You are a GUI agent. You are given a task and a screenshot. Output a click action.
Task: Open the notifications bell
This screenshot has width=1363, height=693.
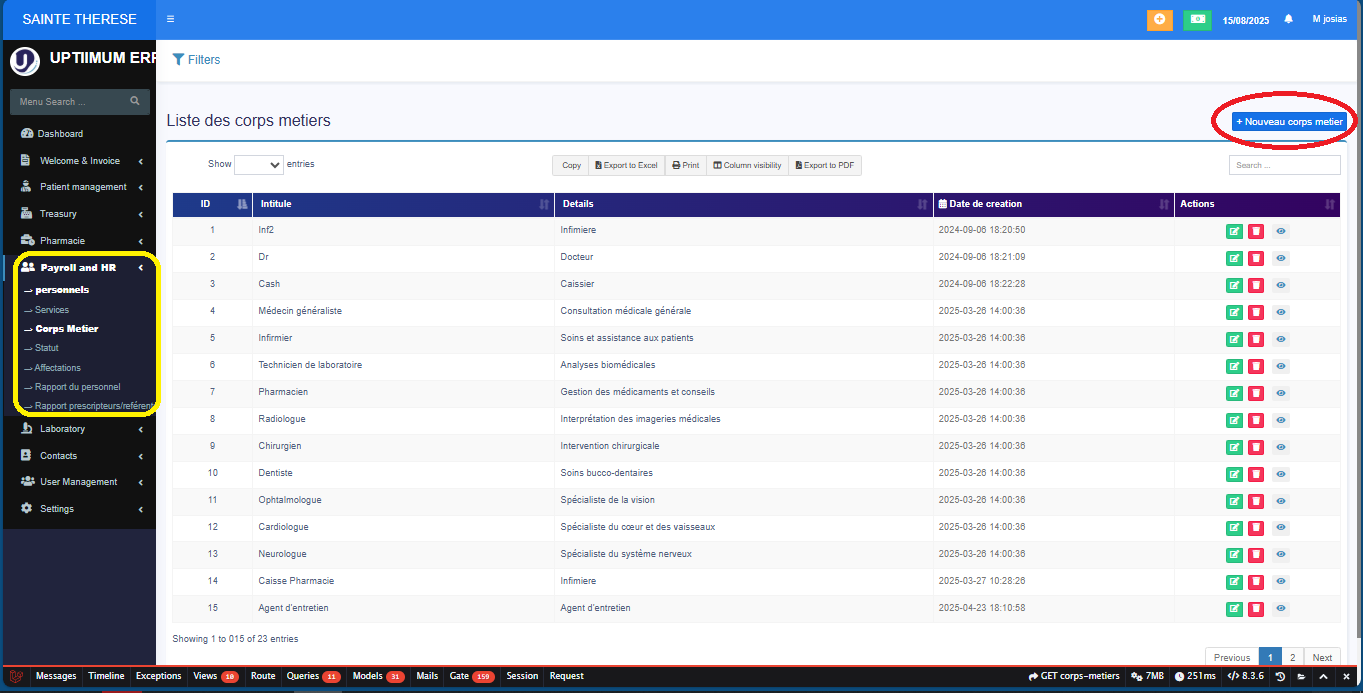coord(1288,19)
